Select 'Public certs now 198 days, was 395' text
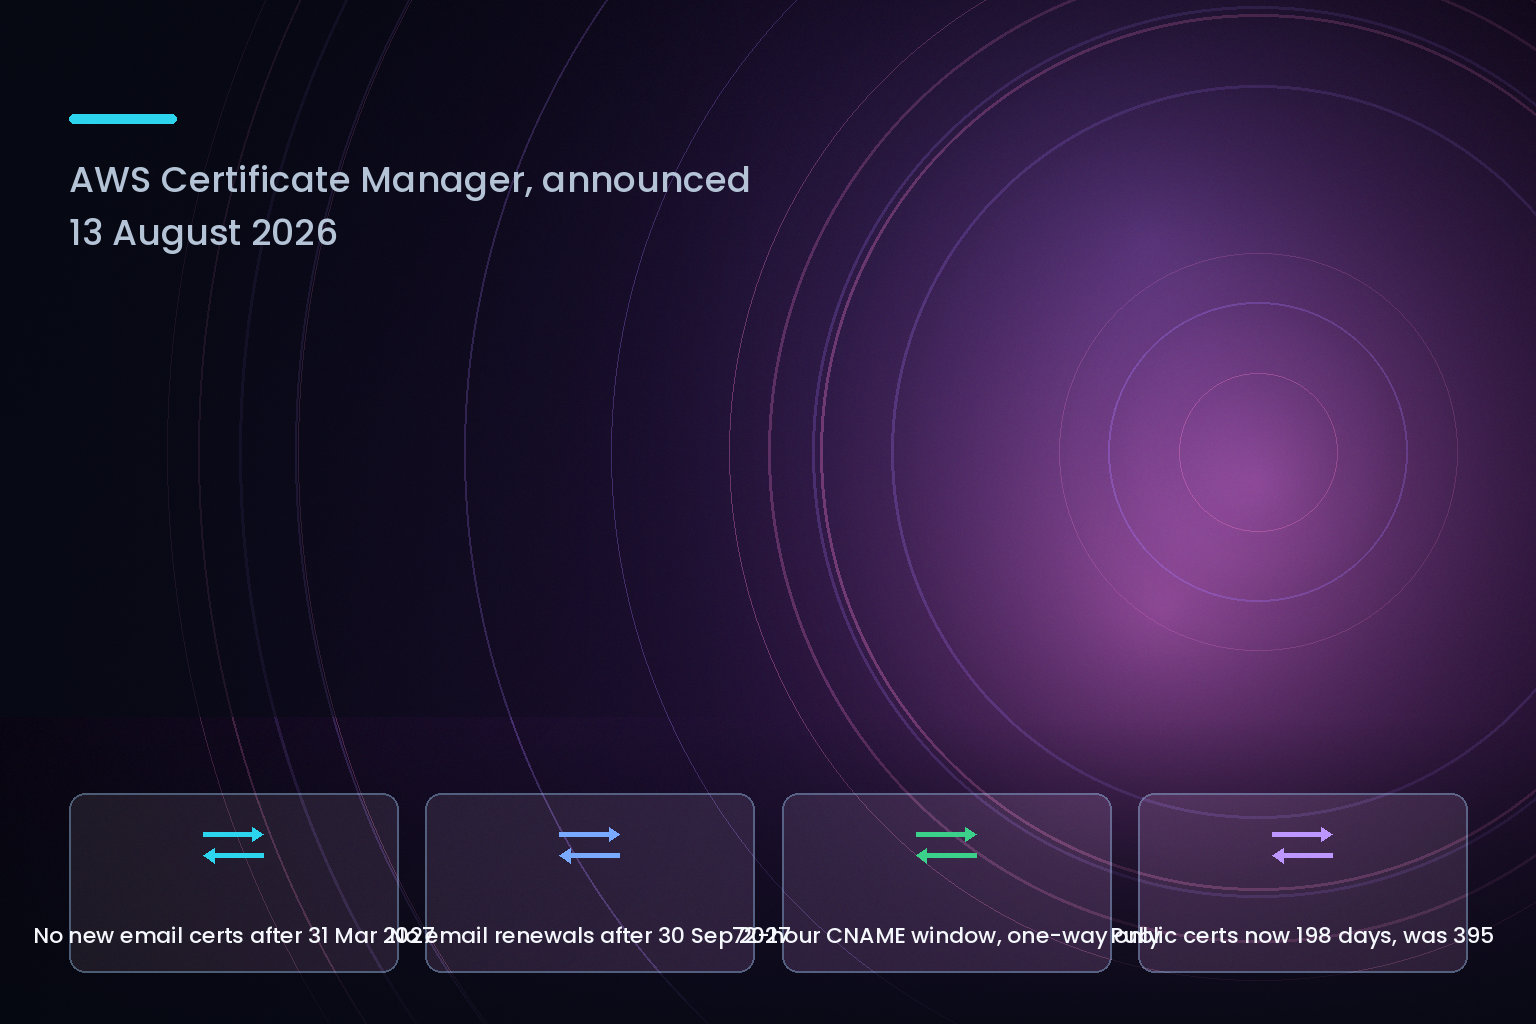1536x1024 pixels. click(x=1302, y=936)
